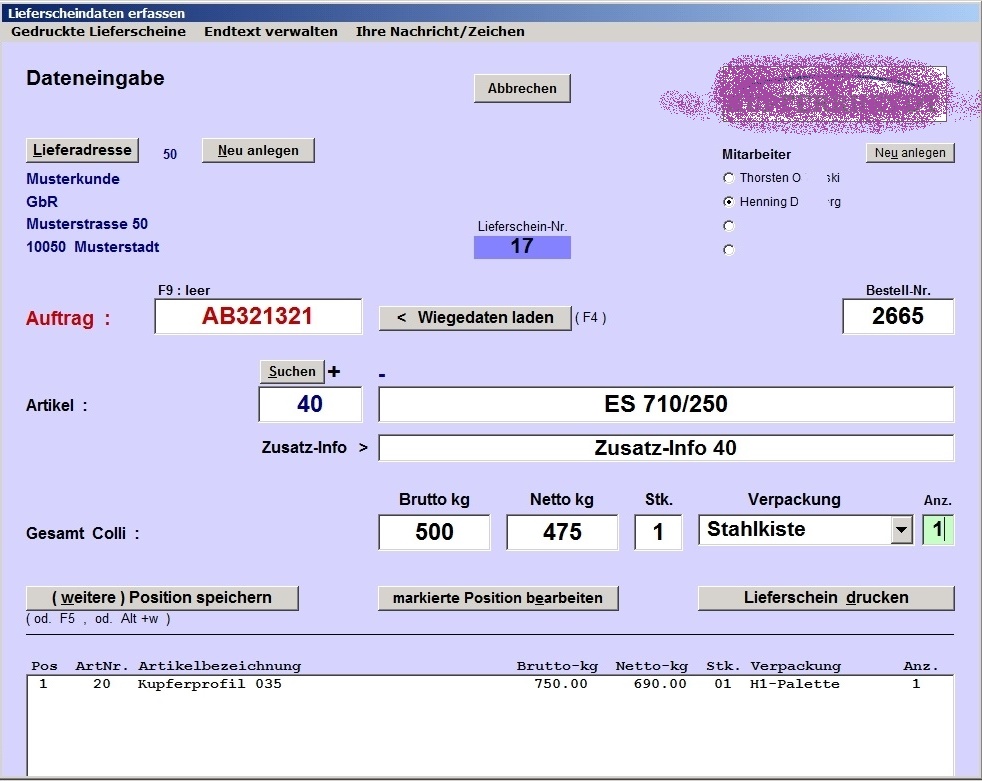Print with Lieferschein drucken button
The image size is (982, 781).
[826, 598]
